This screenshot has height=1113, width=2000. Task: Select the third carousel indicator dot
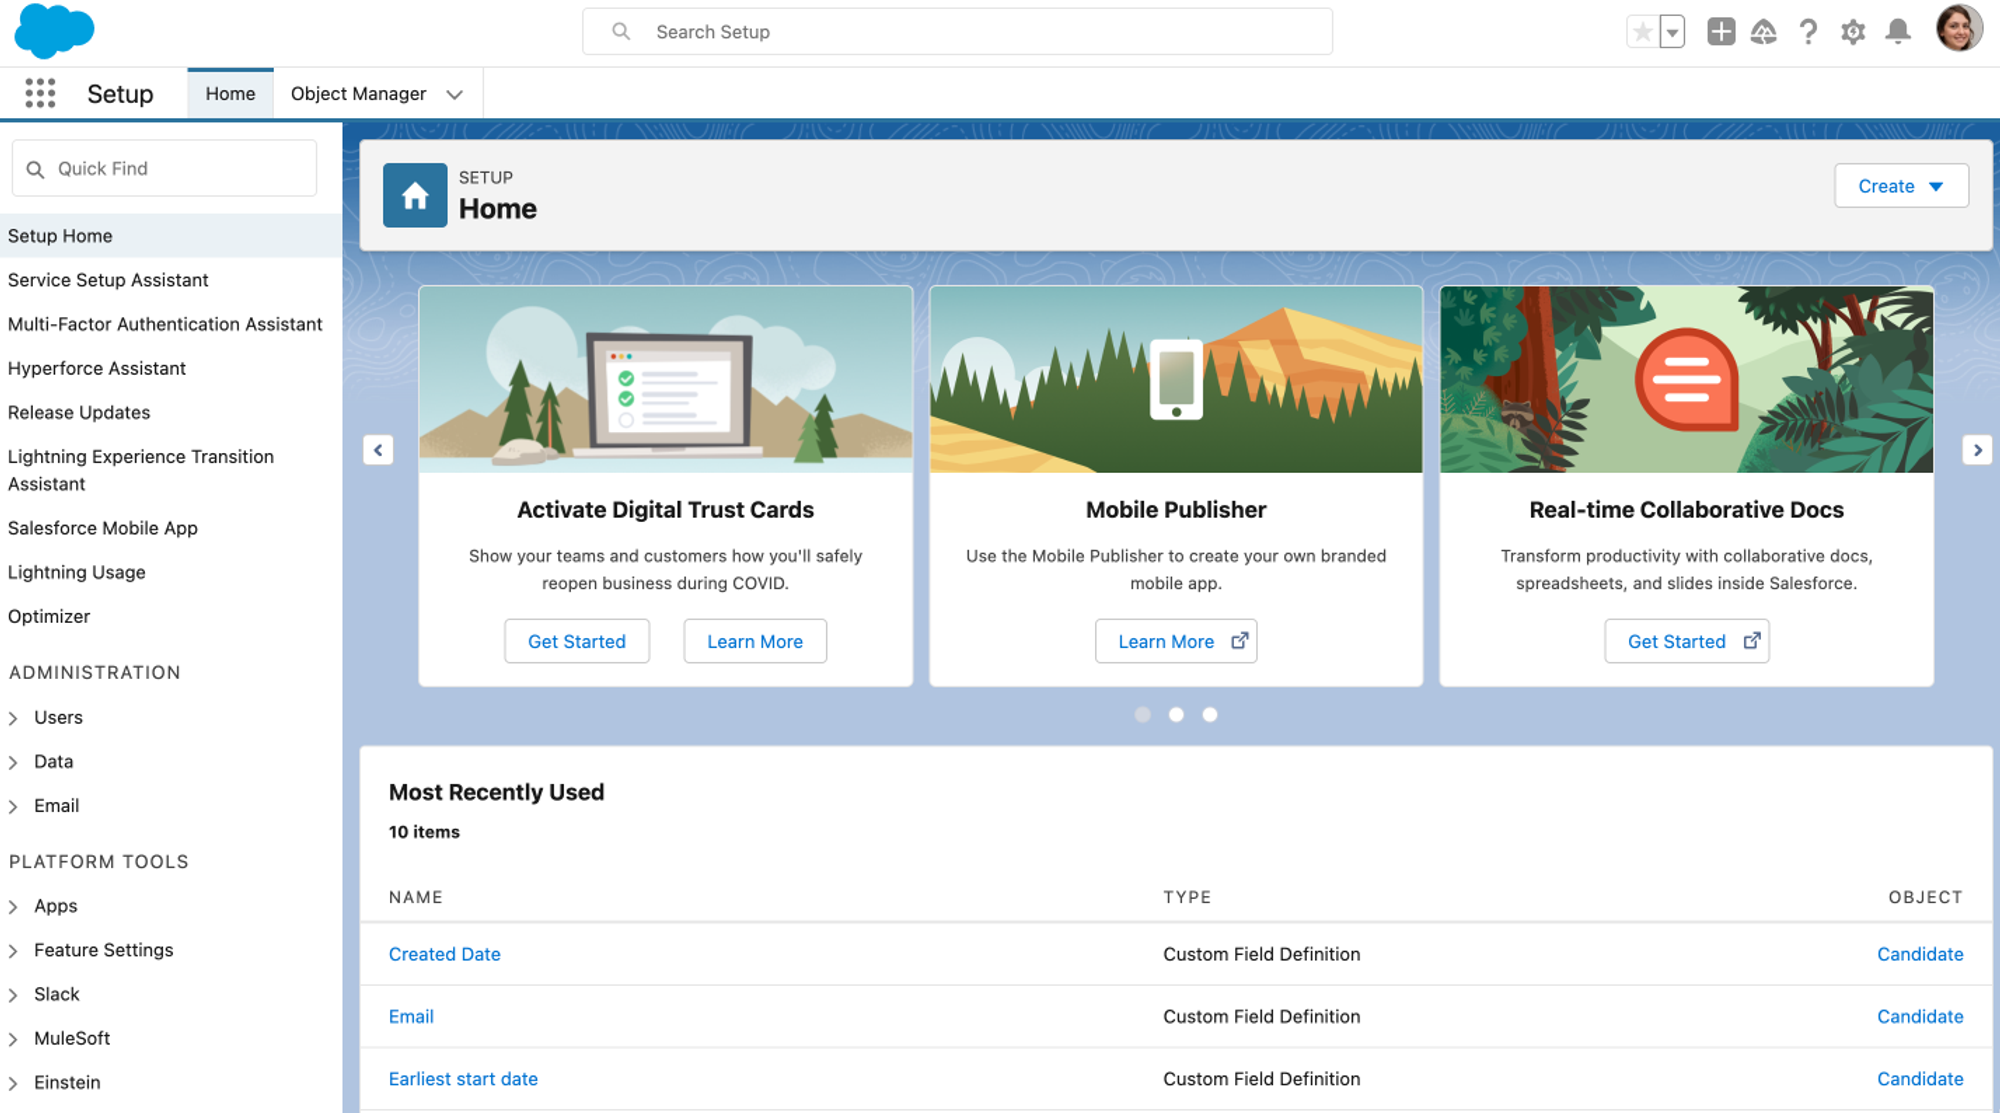(x=1210, y=714)
